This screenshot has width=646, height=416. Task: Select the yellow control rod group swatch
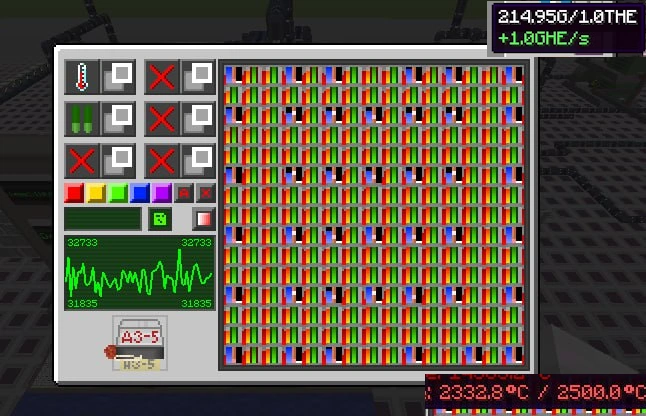(96, 193)
